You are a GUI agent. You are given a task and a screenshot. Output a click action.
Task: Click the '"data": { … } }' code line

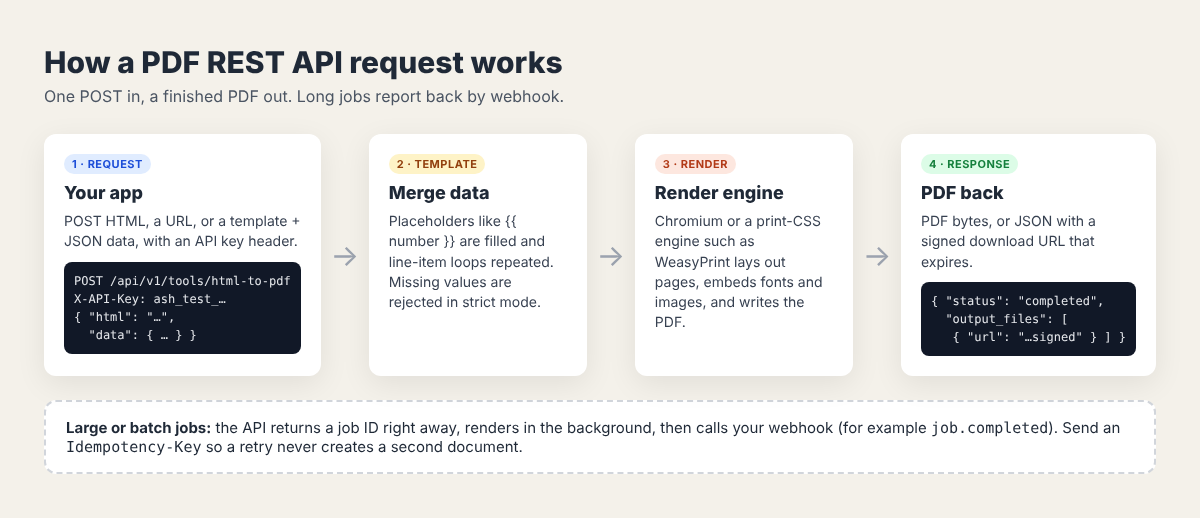pyautogui.click(x=142, y=335)
